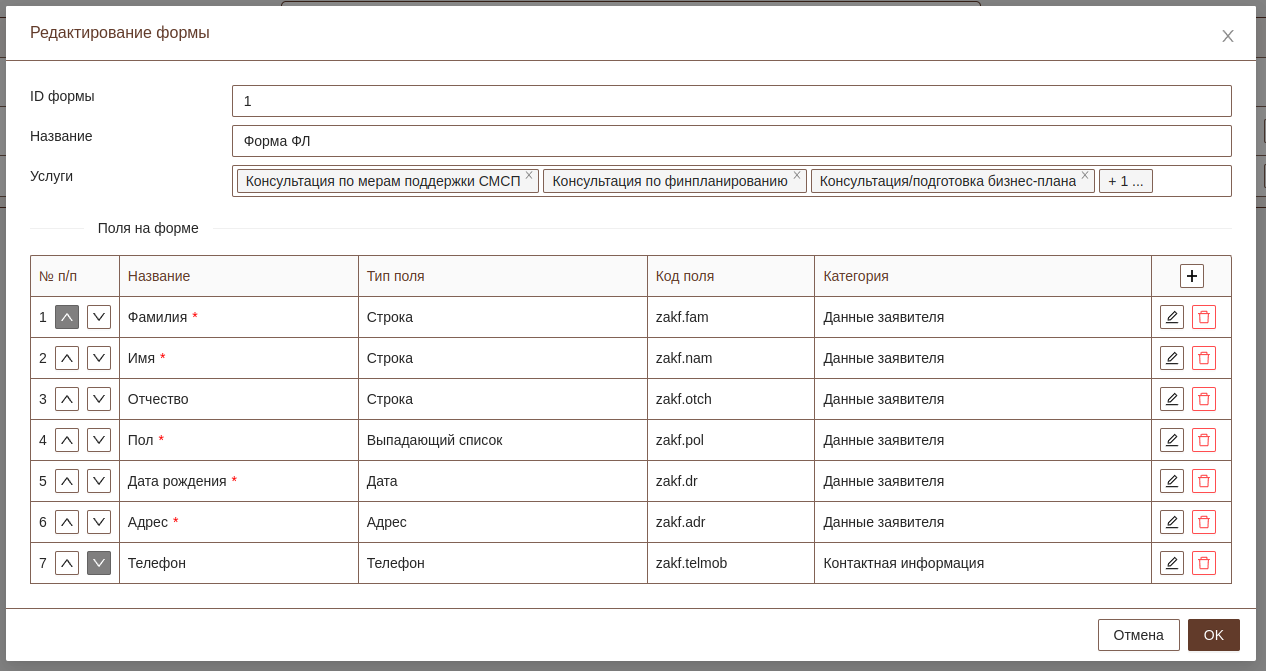The height and width of the screenshot is (671, 1266).
Task: Confirm the form with OK button
Action: click(x=1213, y=635)
